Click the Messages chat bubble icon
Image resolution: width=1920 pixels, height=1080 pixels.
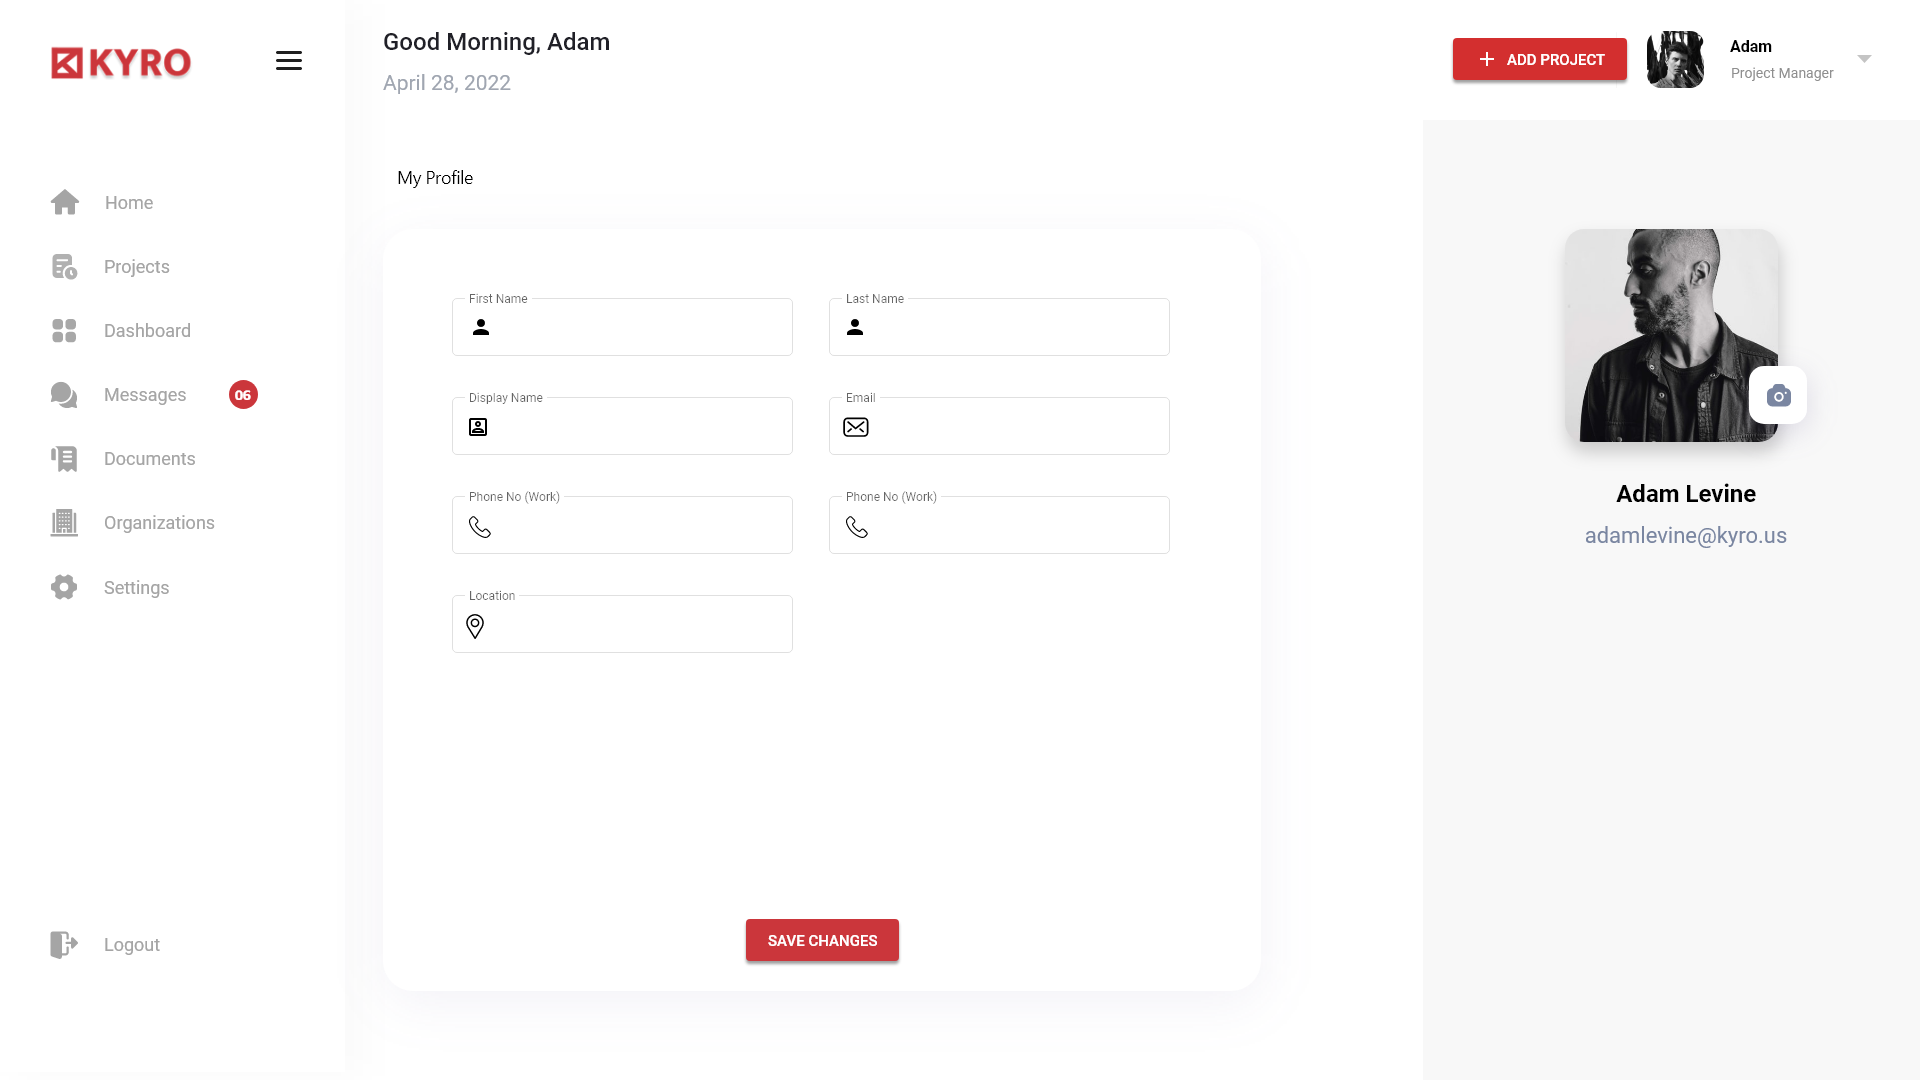pos(64,395)
